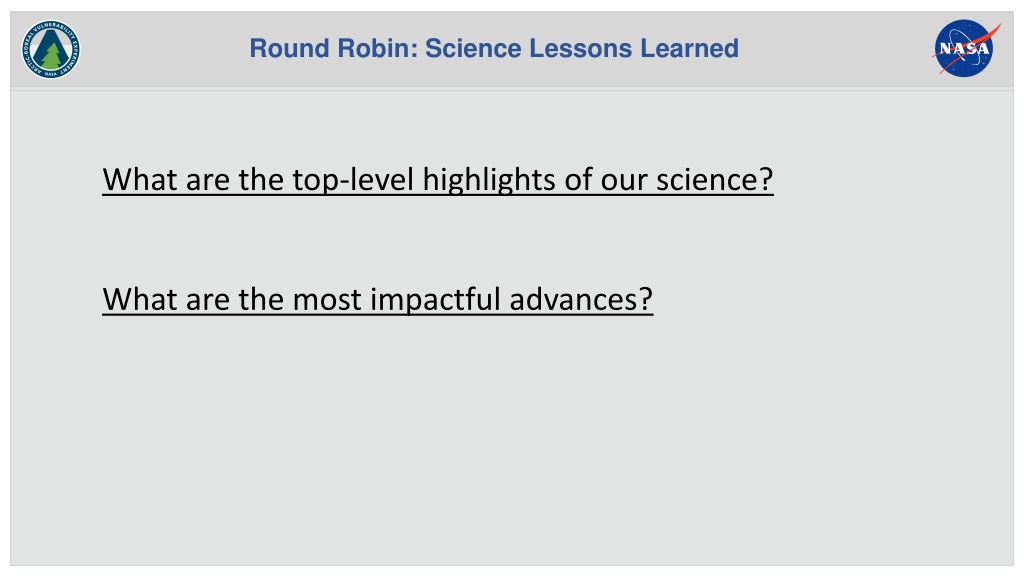Click the white 'NASA' lettering inside the emblem
1024x576 pixels.
click(965, 49)
